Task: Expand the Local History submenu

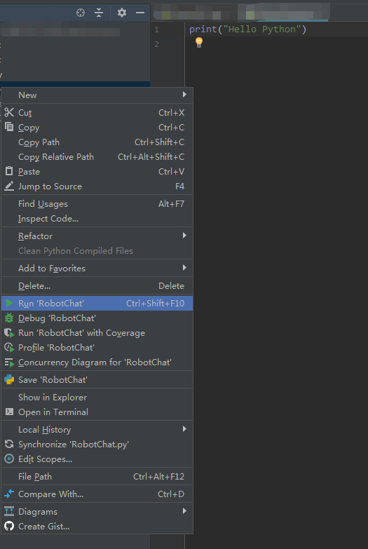Action: (x=97, y=429)
